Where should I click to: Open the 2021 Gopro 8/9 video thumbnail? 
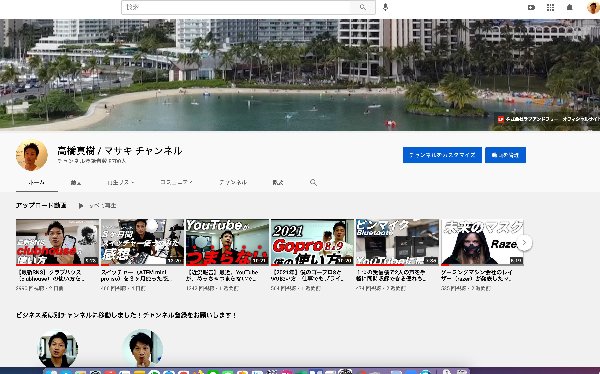tap(312, 242)
